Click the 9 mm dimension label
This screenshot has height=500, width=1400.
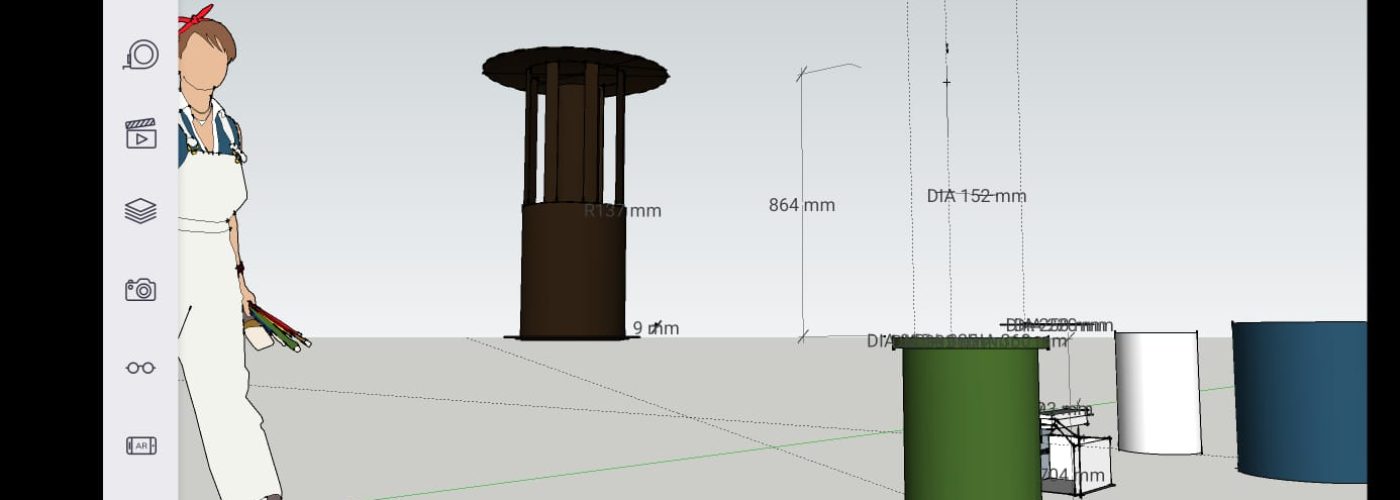[x=656, y=328]
